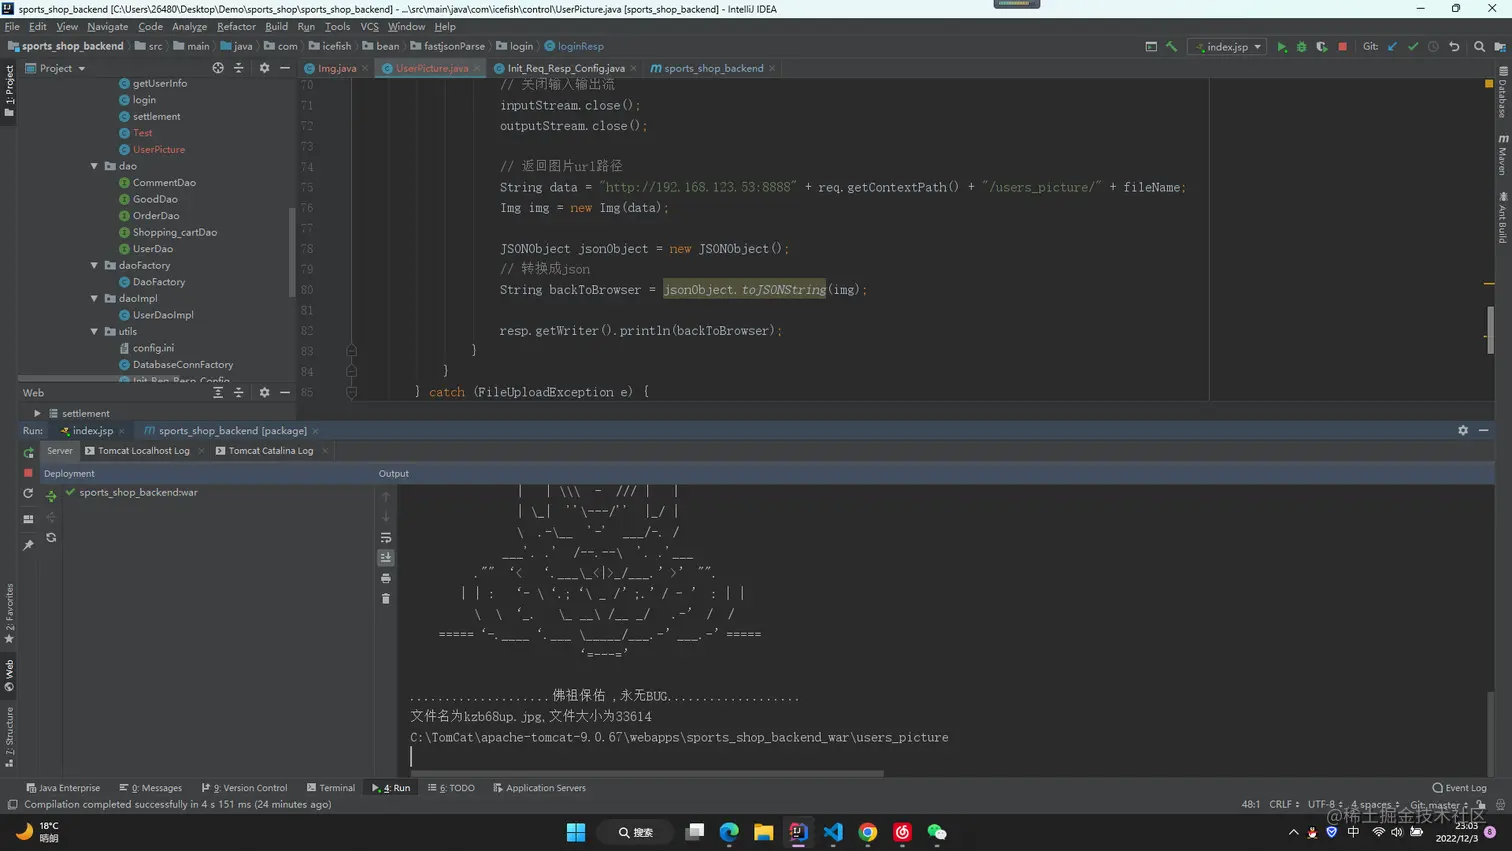Screen dimensions: 1512x851
Task: Open the Project view selector dropdown
Action: (55, 68)
